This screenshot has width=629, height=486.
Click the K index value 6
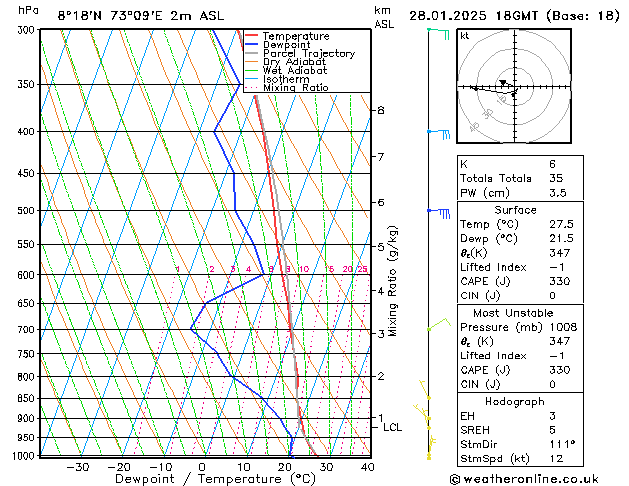click(552, 164)
